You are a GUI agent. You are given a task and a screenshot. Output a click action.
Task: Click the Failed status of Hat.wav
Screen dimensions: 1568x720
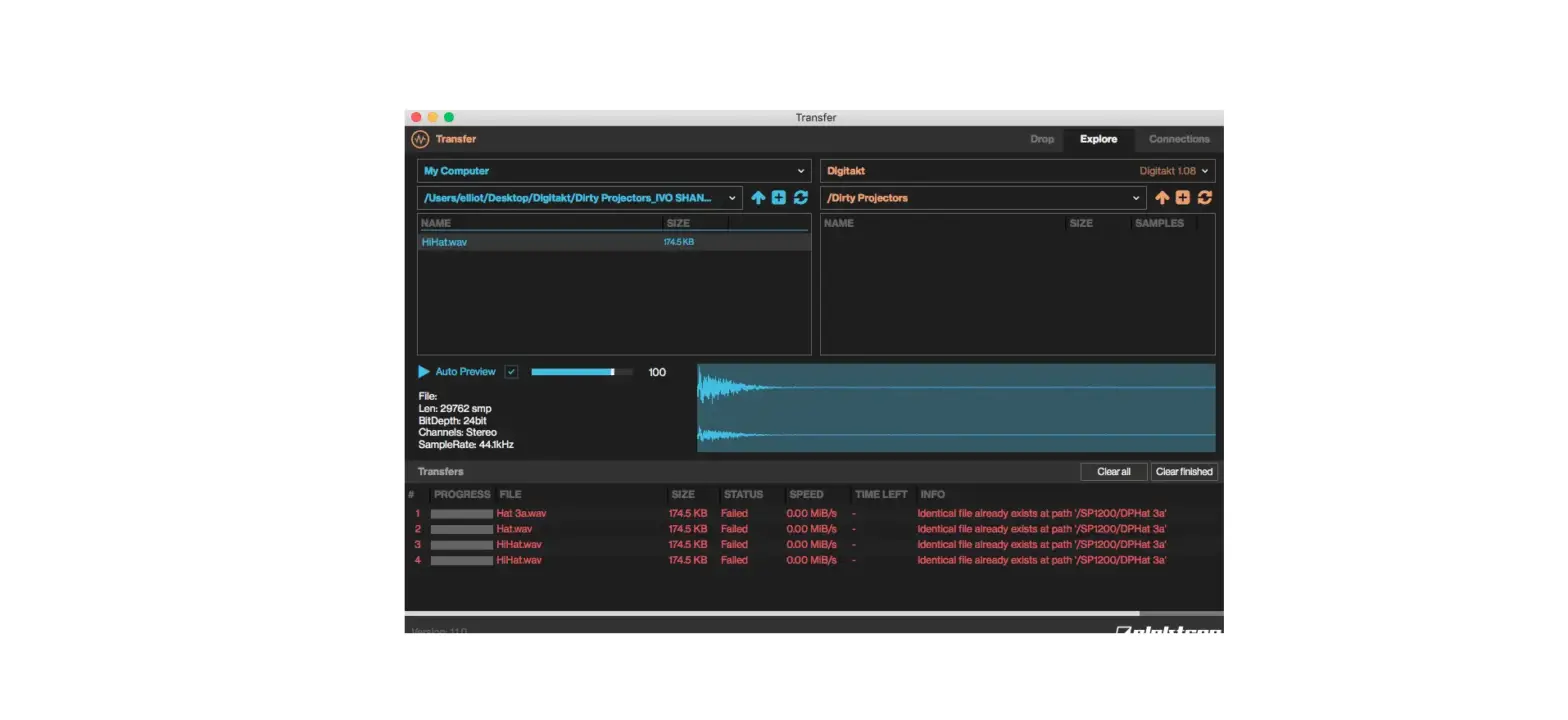tap(734, 529)
